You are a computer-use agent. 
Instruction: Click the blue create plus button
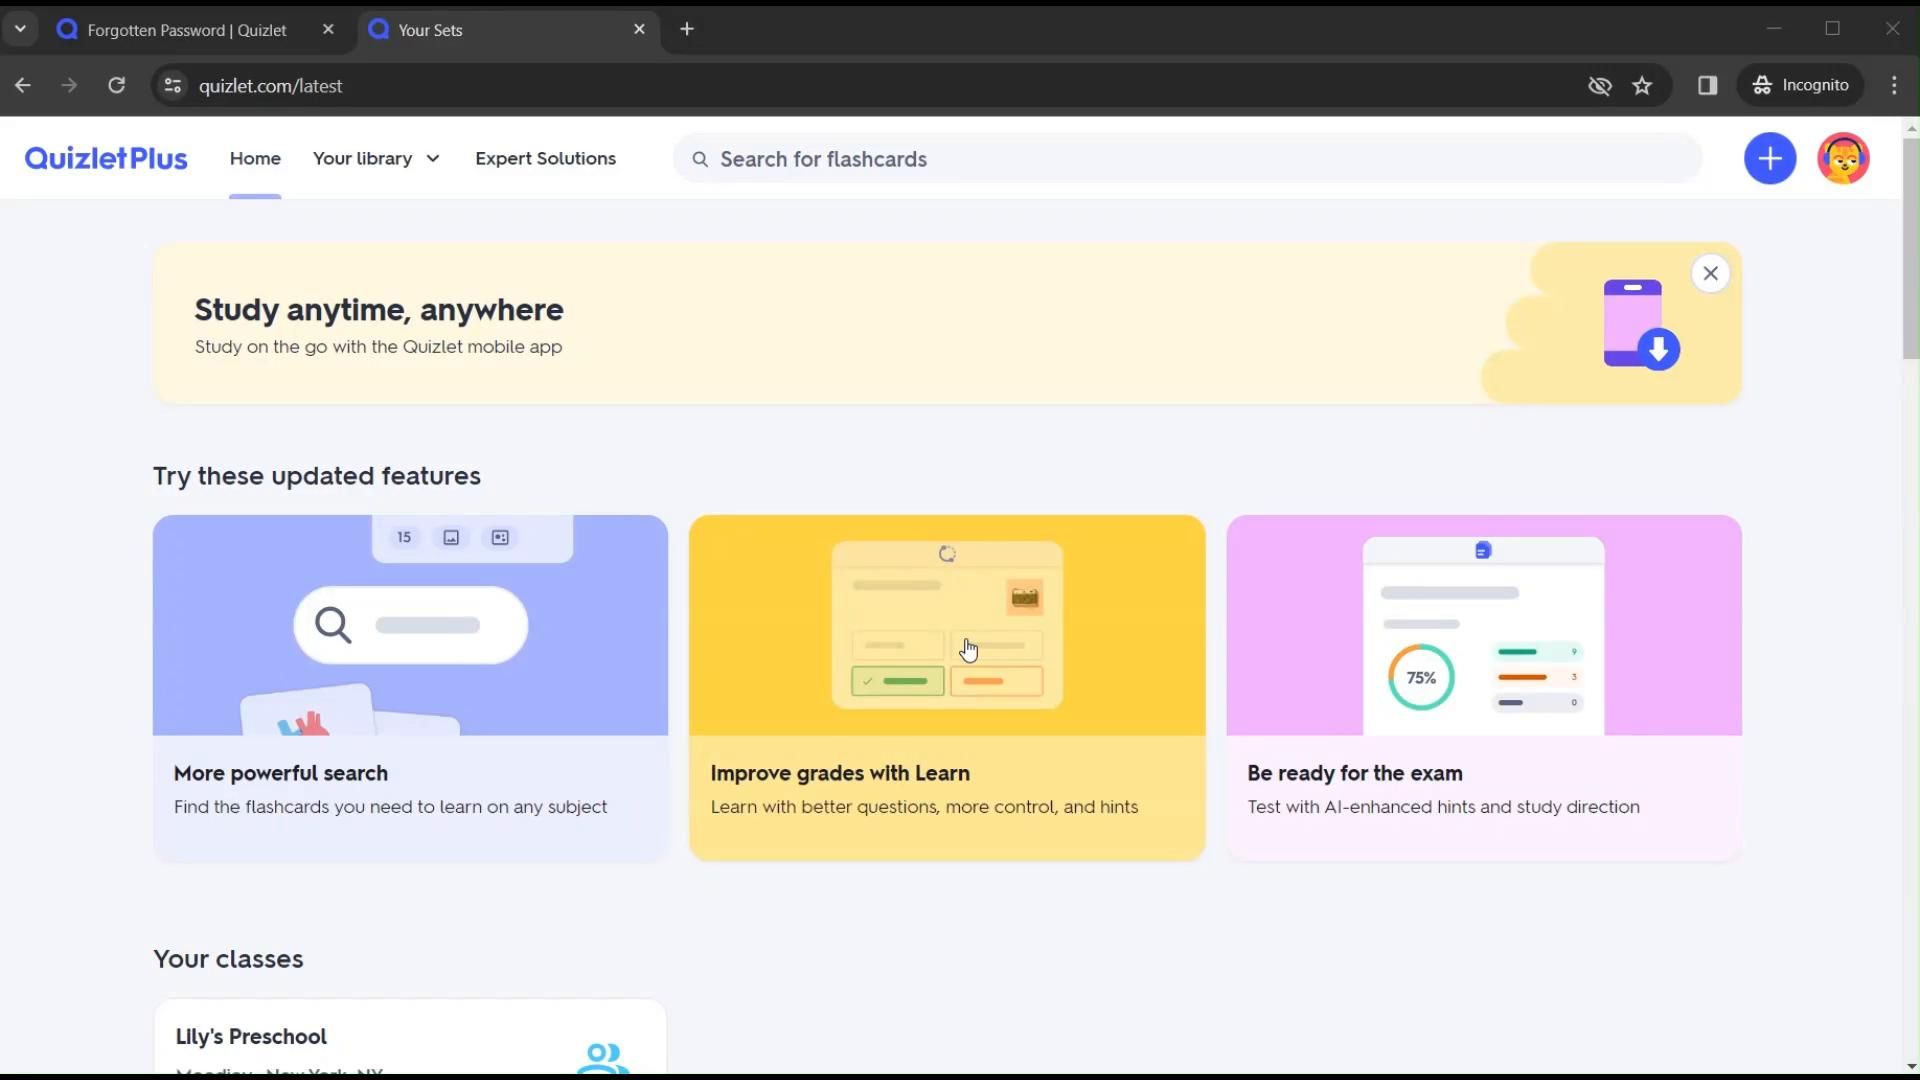point(1769,158)
